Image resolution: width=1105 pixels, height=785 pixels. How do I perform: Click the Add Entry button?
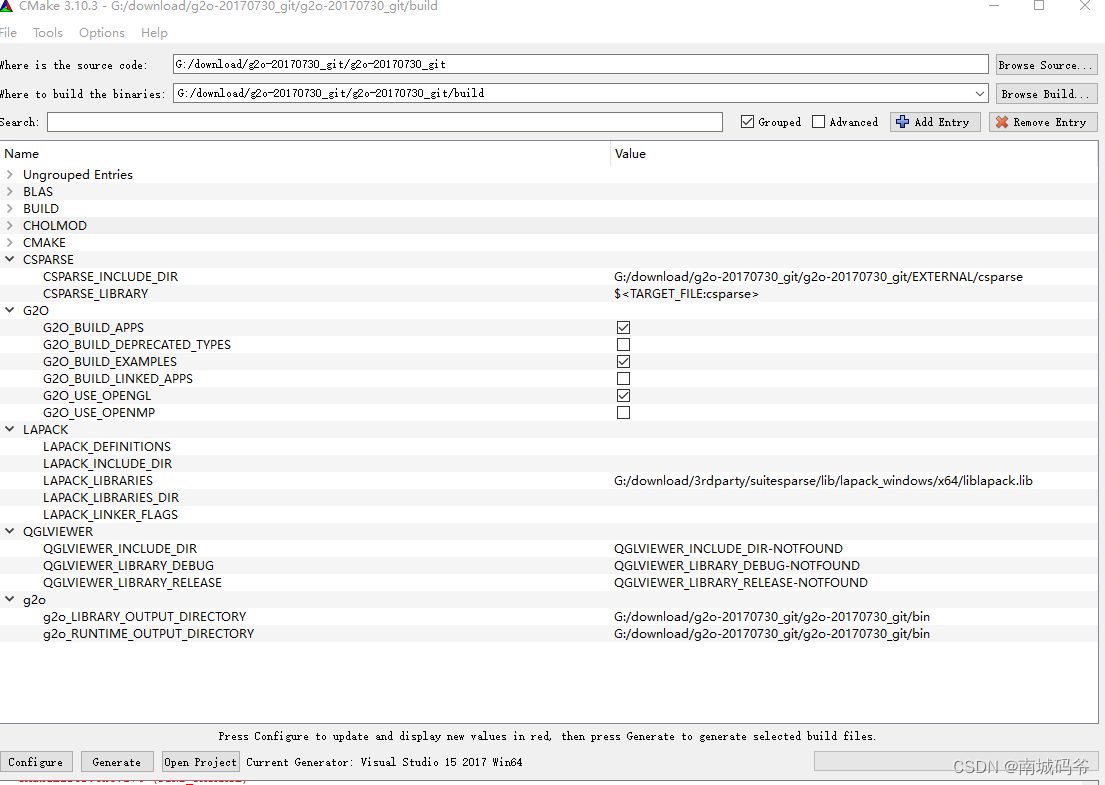[x=935, y=122]
